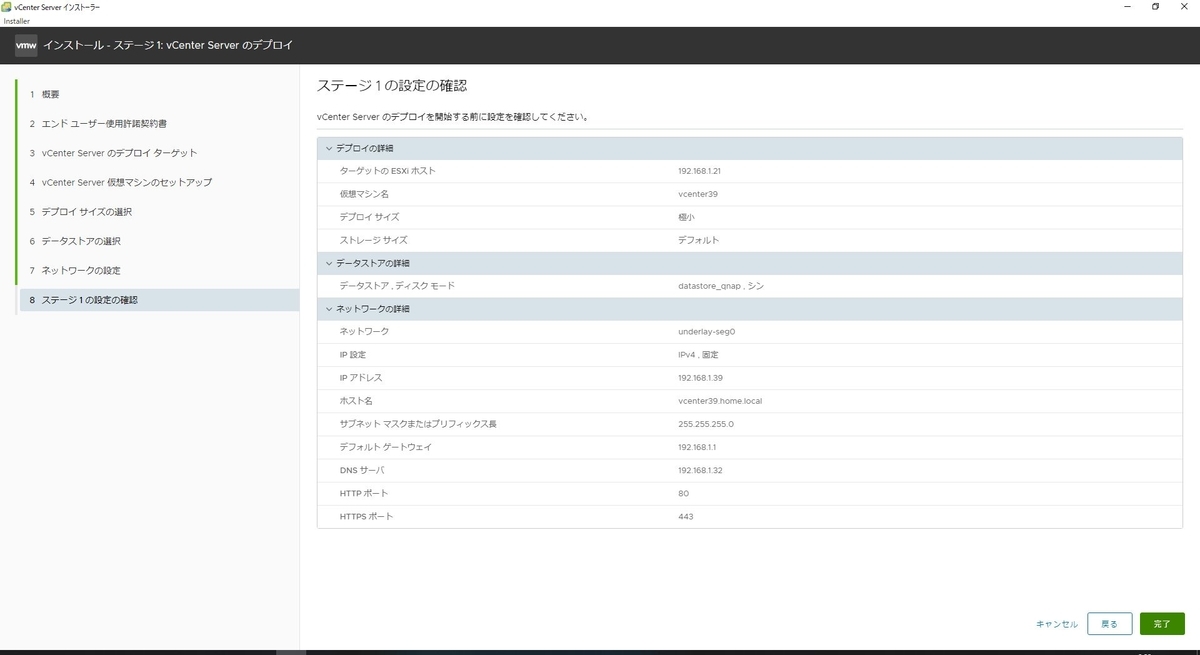Image resolution: width=1200 pixels, height=655 pixels.
Task: Select step 8 ステージ 1 の設定の確認
Action: [158, 300]
